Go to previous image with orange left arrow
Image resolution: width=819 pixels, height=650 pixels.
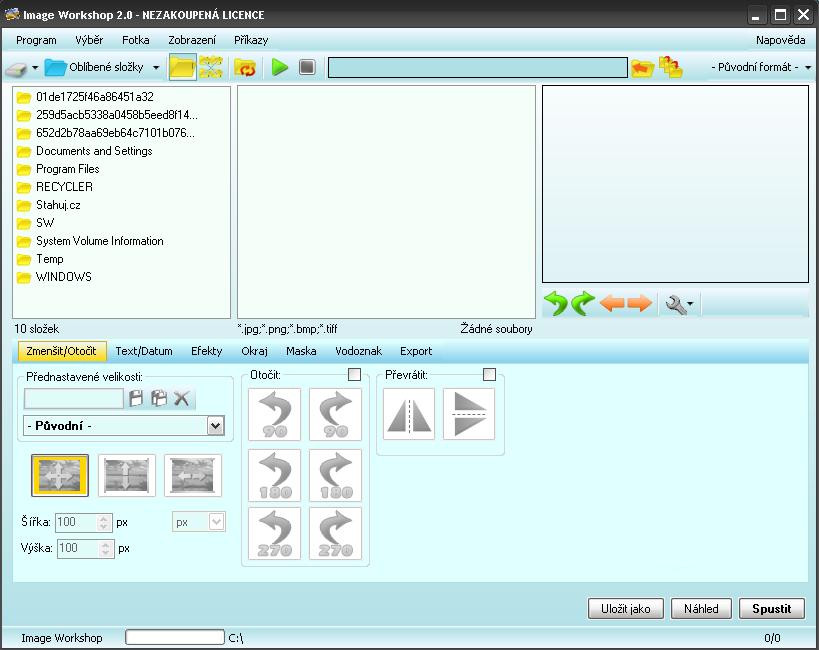click(612, 303)
